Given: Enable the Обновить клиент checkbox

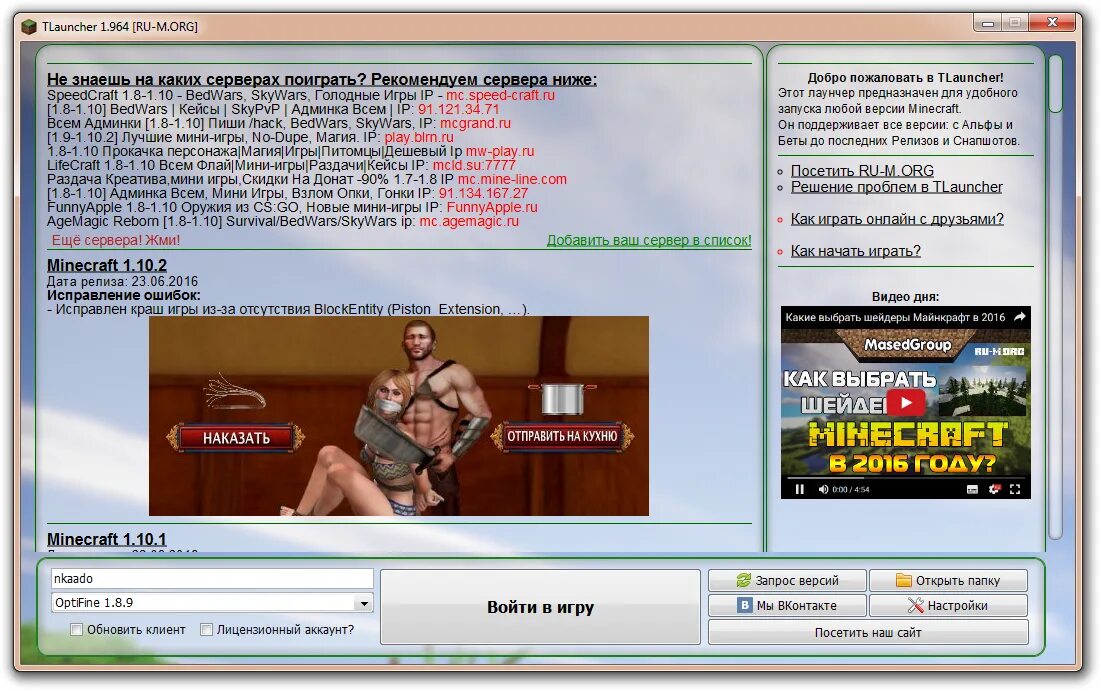Looking at the screenshot, I should 77,630.
